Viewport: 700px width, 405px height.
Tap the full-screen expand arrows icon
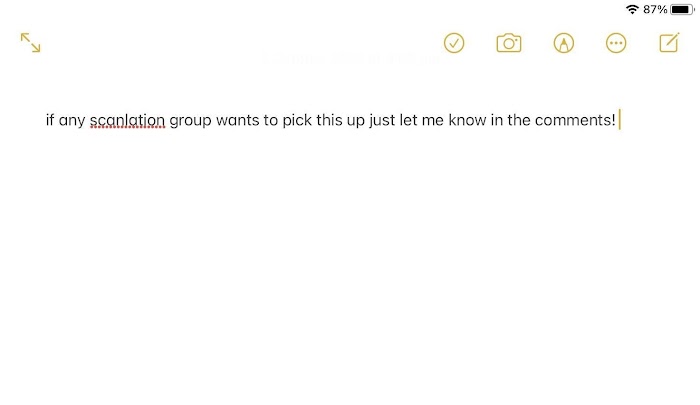click(31, 43)
